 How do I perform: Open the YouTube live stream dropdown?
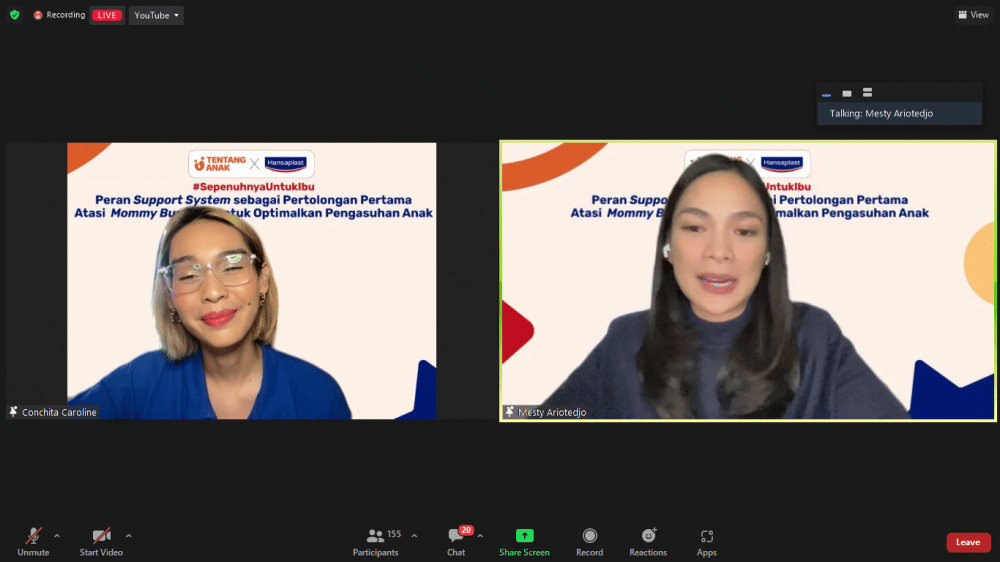(x=156, y=15)
